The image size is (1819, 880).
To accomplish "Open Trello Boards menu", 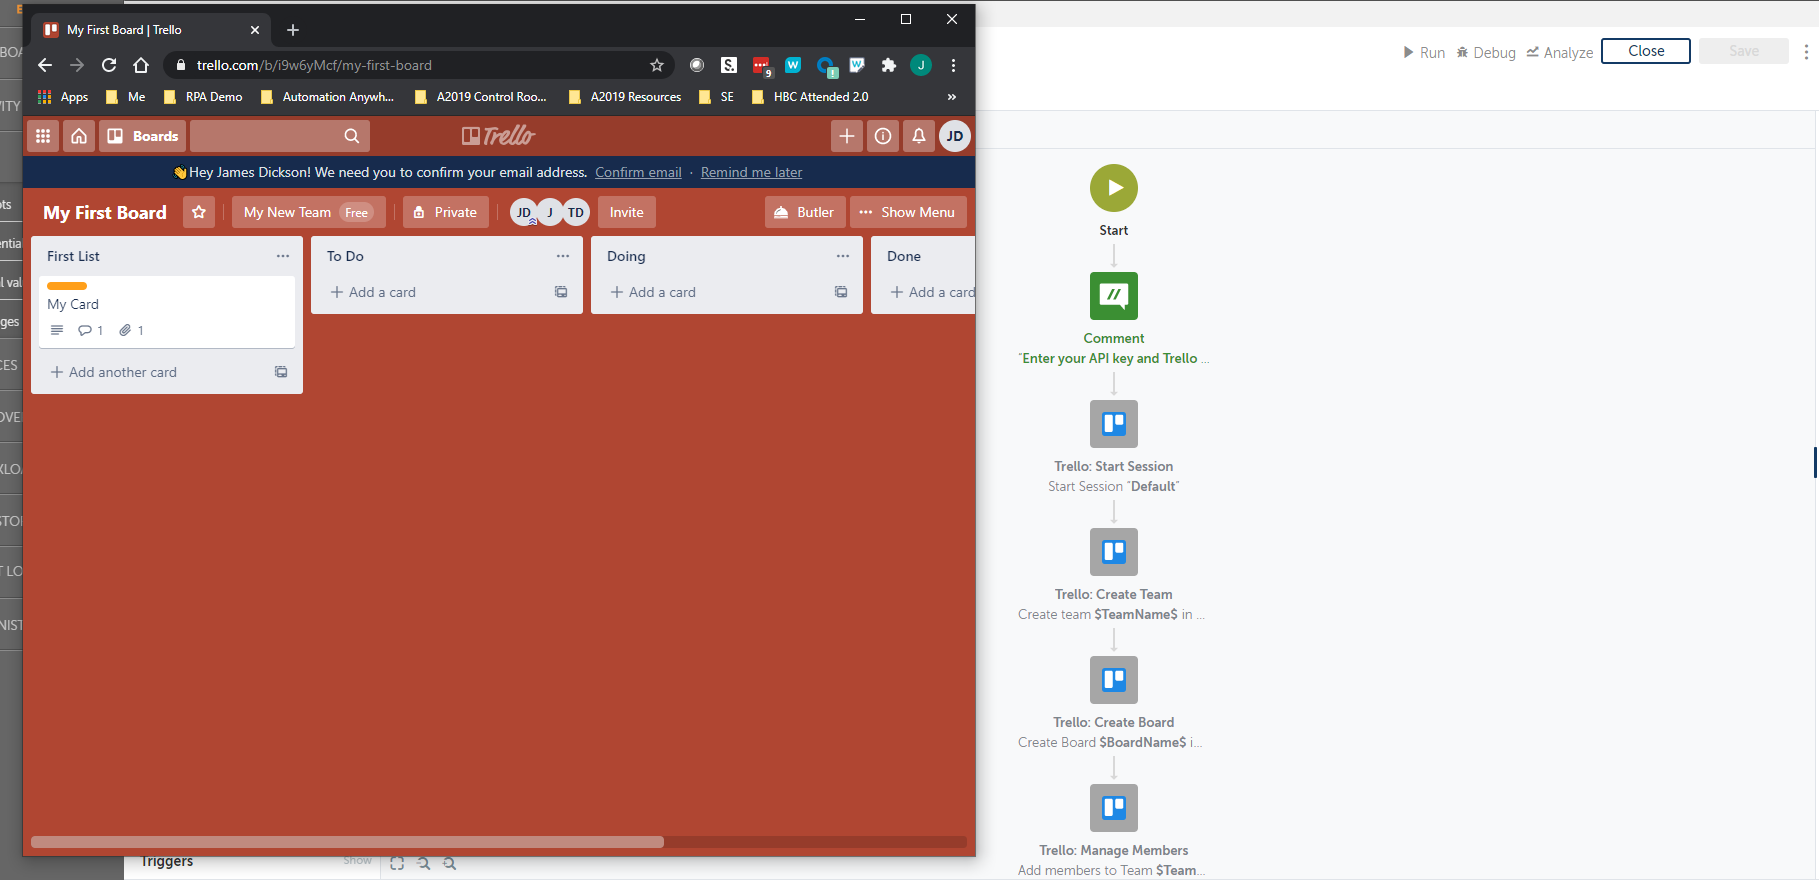I will (142, 136).
